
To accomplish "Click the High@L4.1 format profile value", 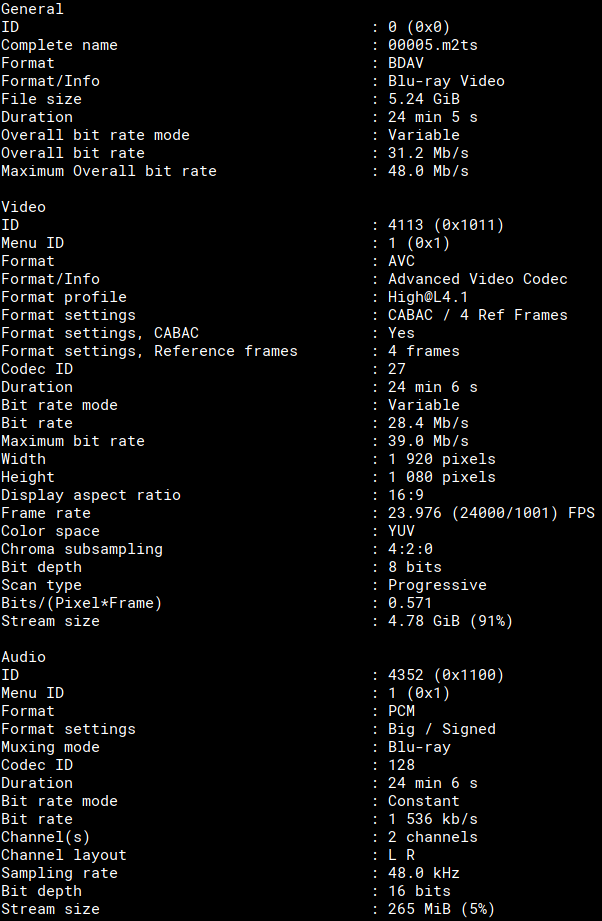I will click(428, 297).
